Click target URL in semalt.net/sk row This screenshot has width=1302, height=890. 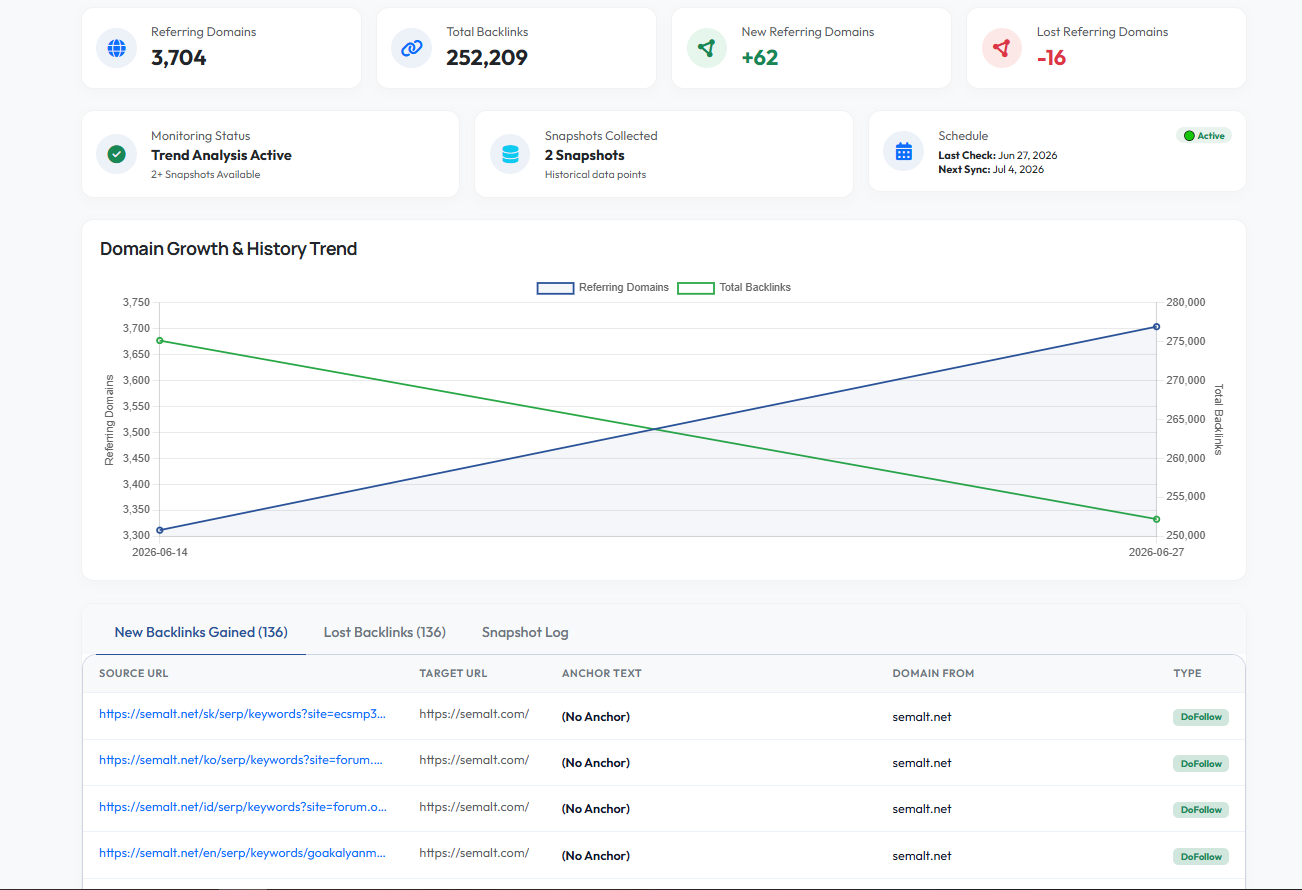(474, 714)
